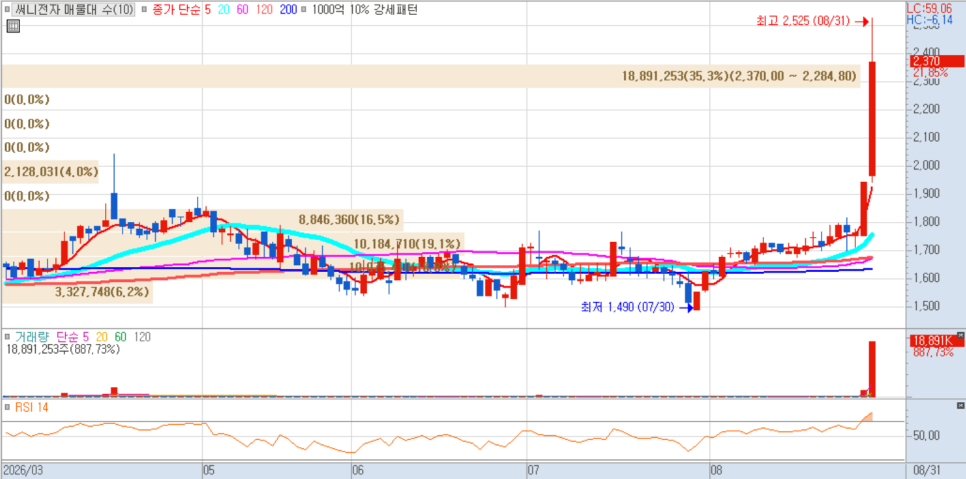Image resolution: width=966 pixels, height=479 pixels.
Task: Click the 887.73% label on volume axis
Action: click(933, 352)
